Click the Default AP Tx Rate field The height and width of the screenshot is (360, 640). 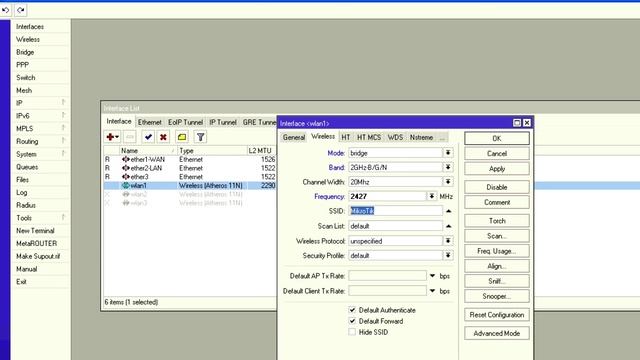387,276
